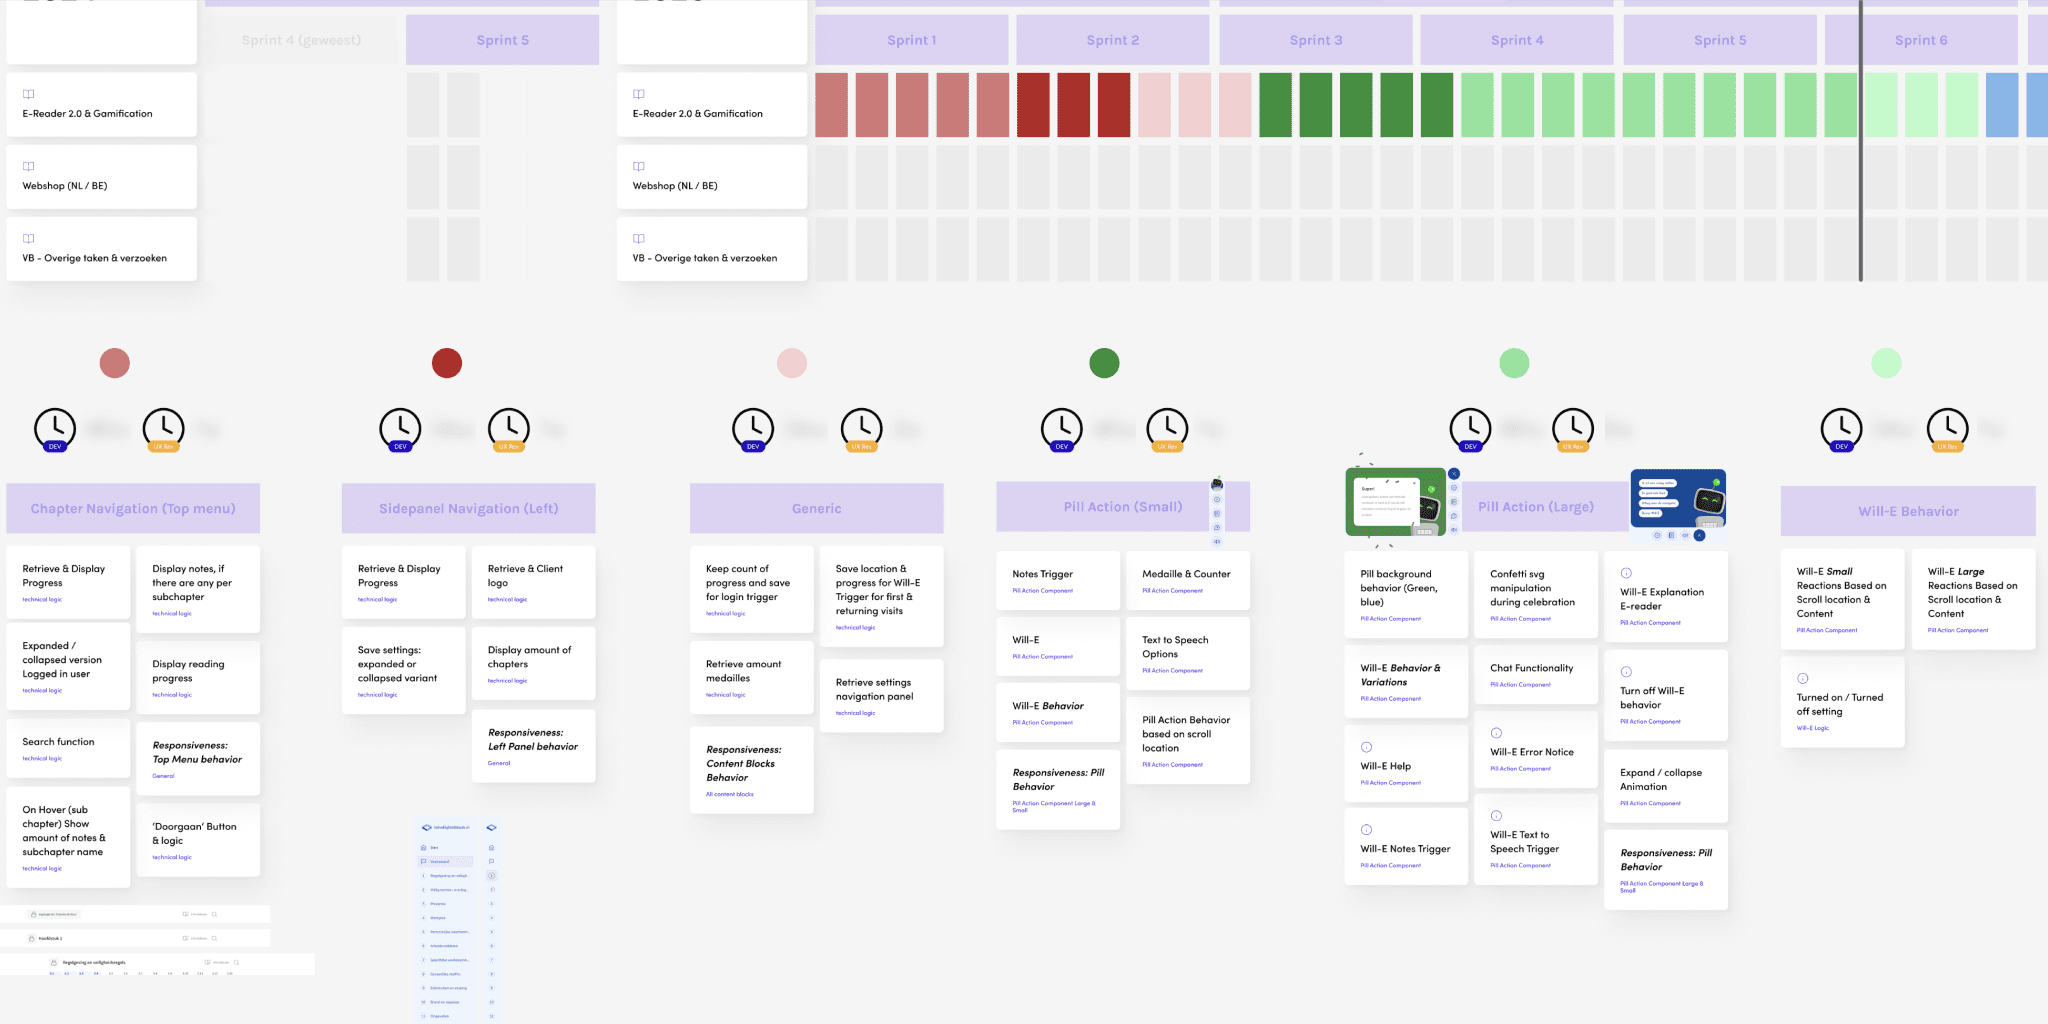Select the Sprint 1 header in the right roadmap
2048x1024 pixels.
coord(911,40)
